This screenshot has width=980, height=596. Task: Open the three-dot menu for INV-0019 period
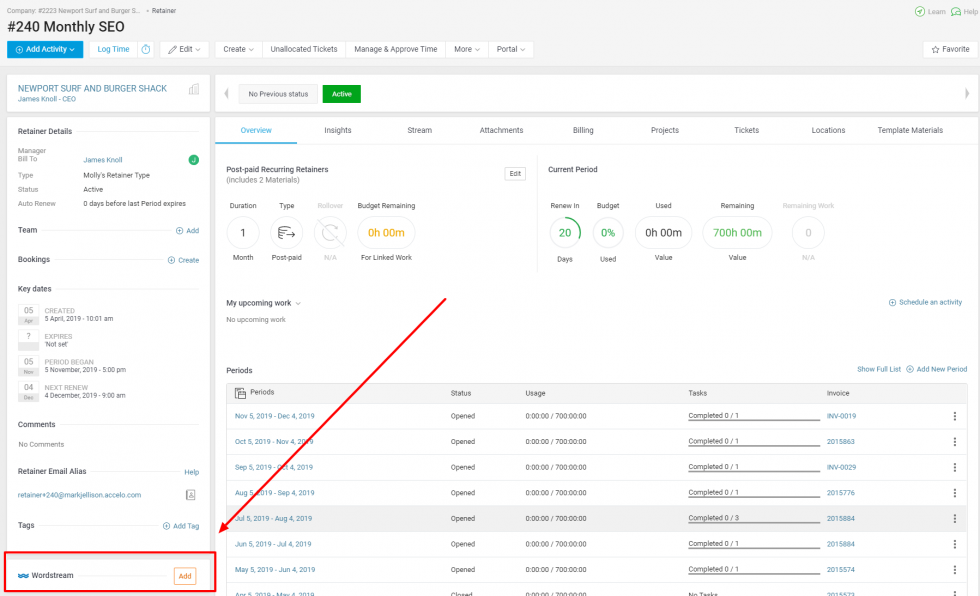(x=954, y=416)
